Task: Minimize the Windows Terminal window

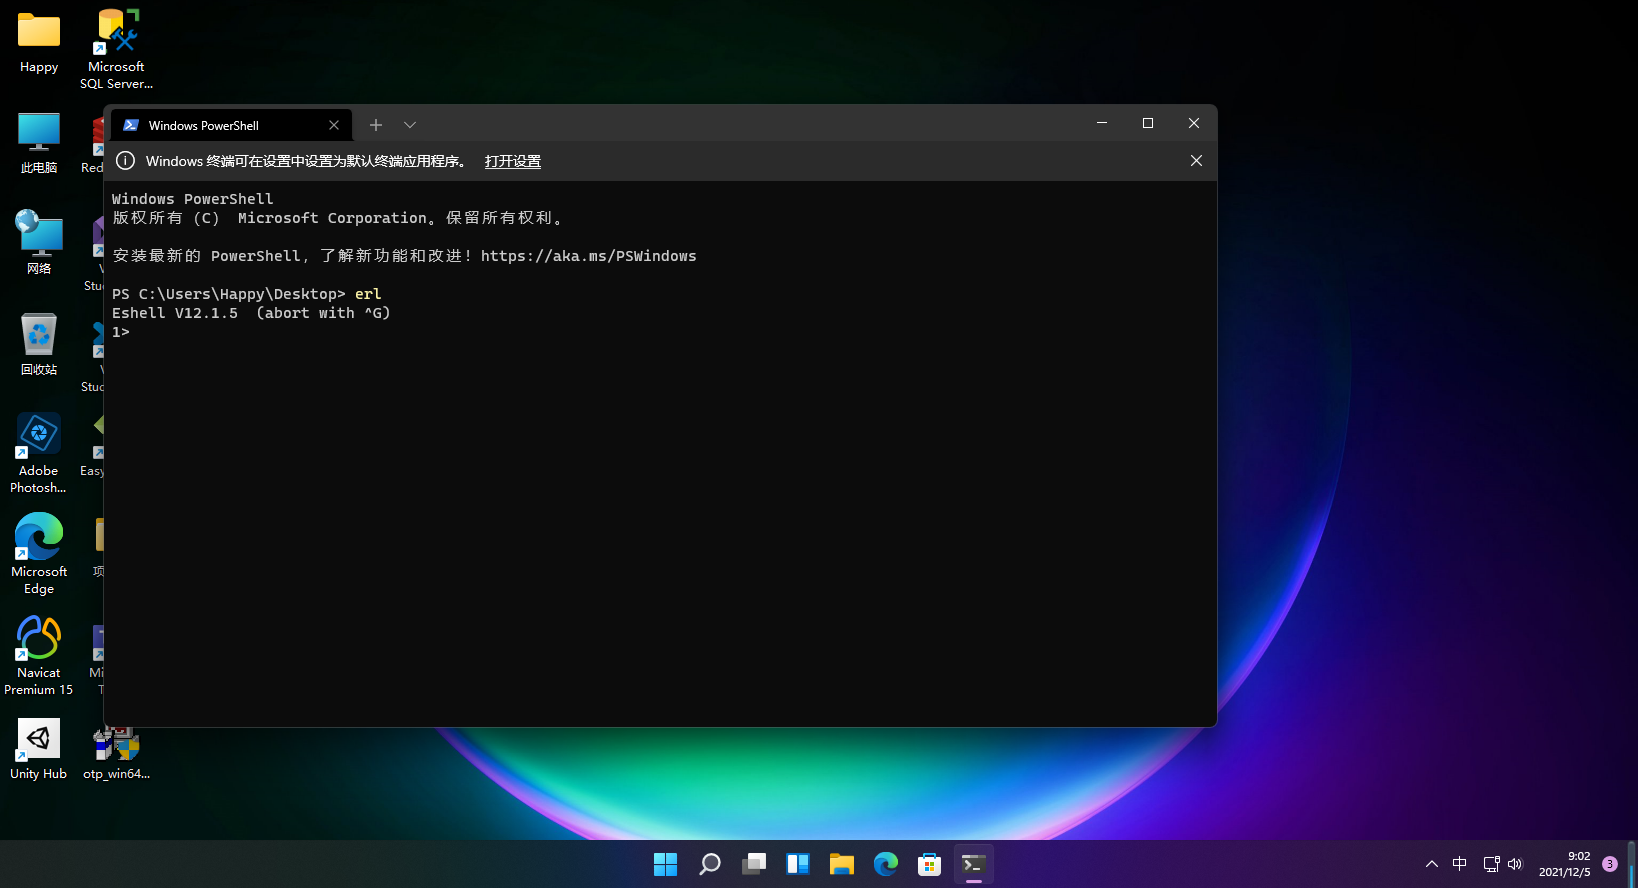Action: pos(1102,123)
